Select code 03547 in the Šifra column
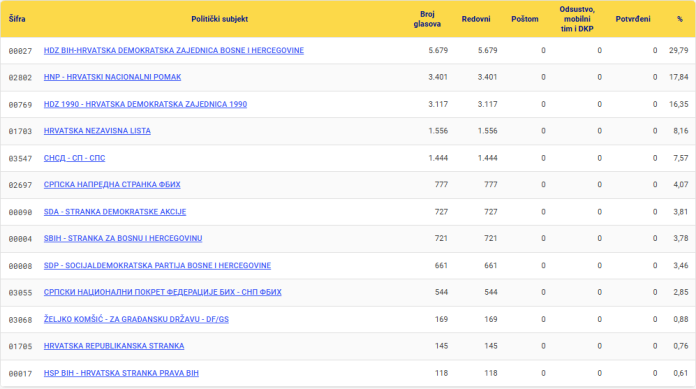The height and width of the screenshot is (389, 696). click(x=20, y=159)
